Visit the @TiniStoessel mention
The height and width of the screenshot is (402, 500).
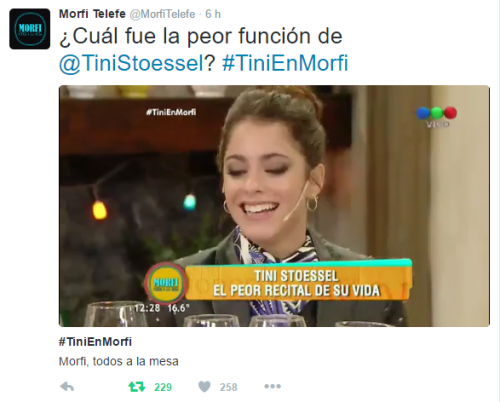click(131, 63)
